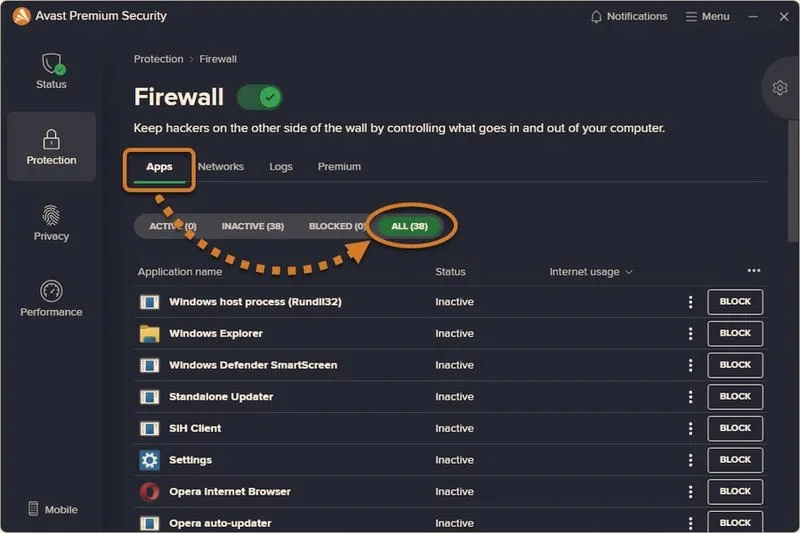Viewport: 800px width, 533px height.
Task: Select the Protection padlock in sidebar
Action: coord(52,146)
